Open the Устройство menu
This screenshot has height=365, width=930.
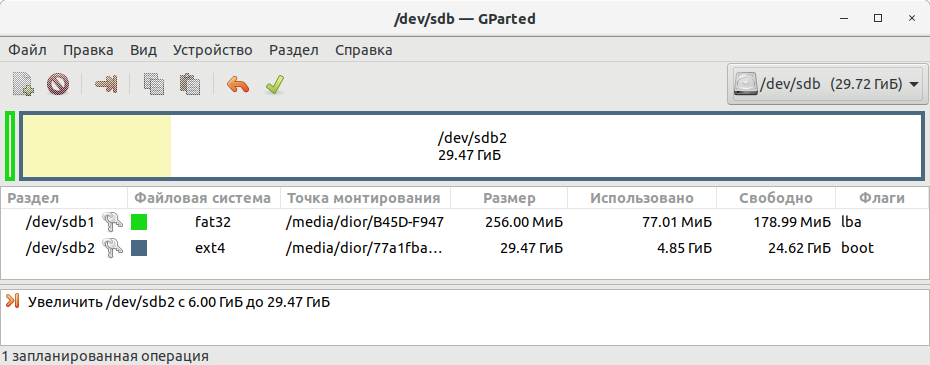tap(212, 50)
